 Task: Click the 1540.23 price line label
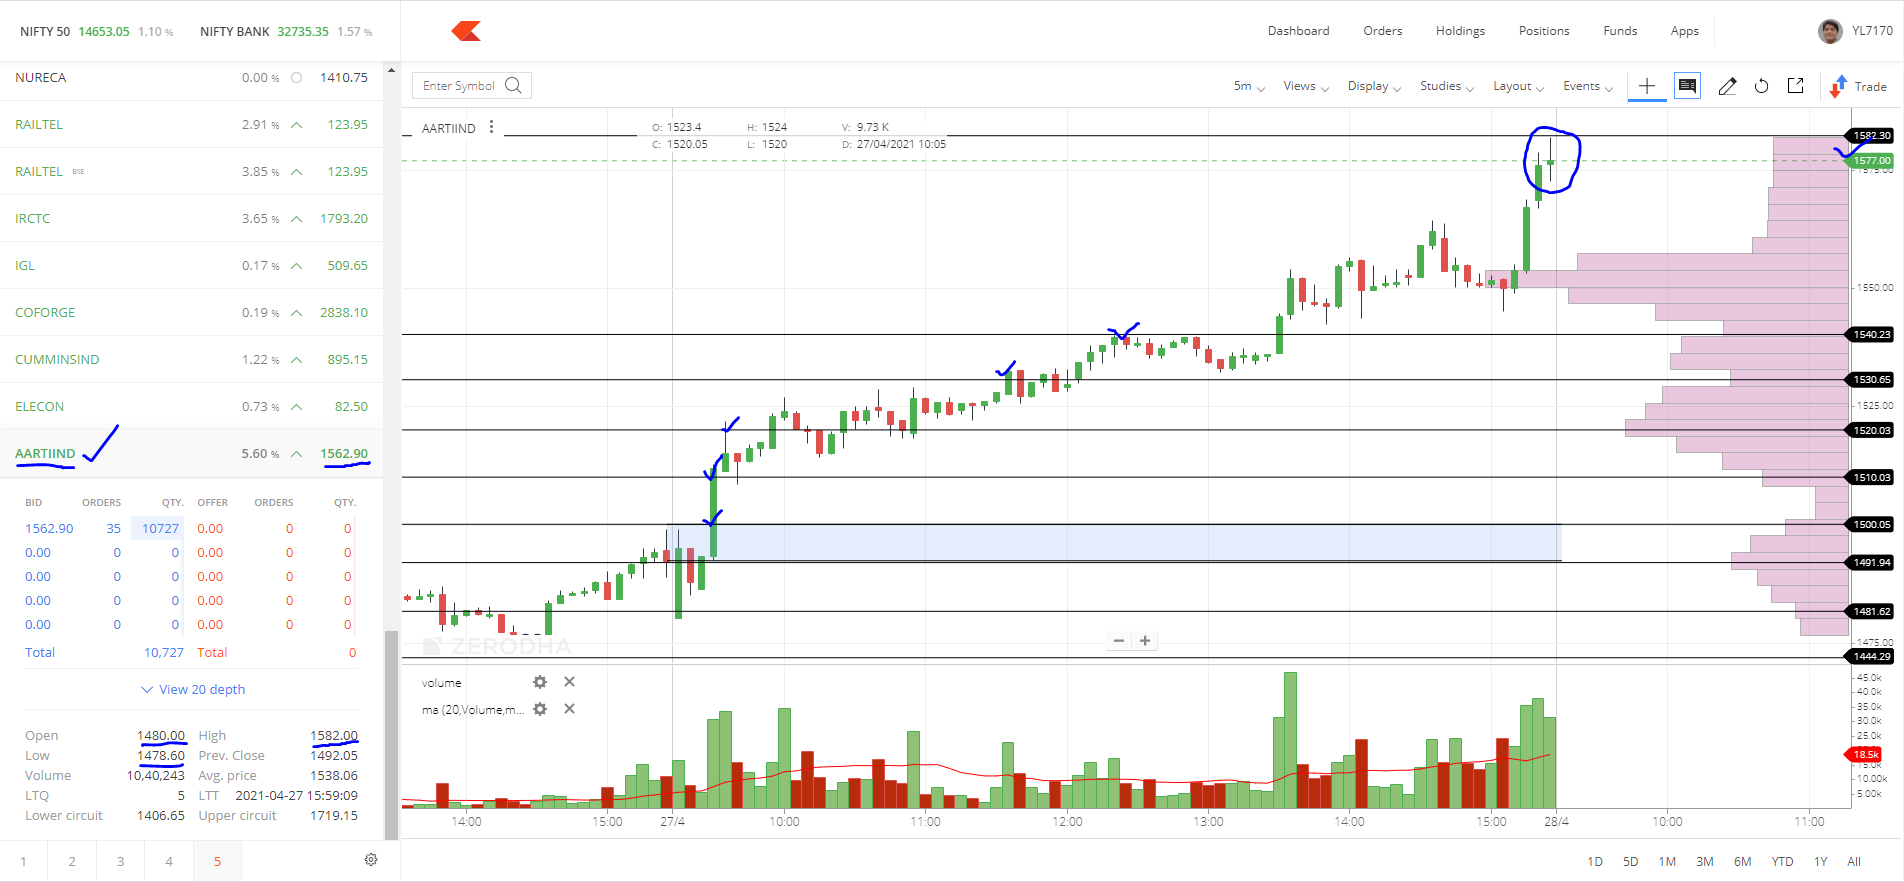coord(1870,334)
